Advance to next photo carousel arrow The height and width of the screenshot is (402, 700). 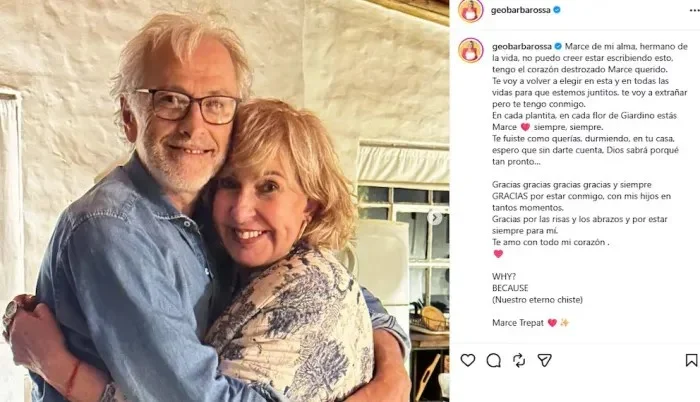434,218
